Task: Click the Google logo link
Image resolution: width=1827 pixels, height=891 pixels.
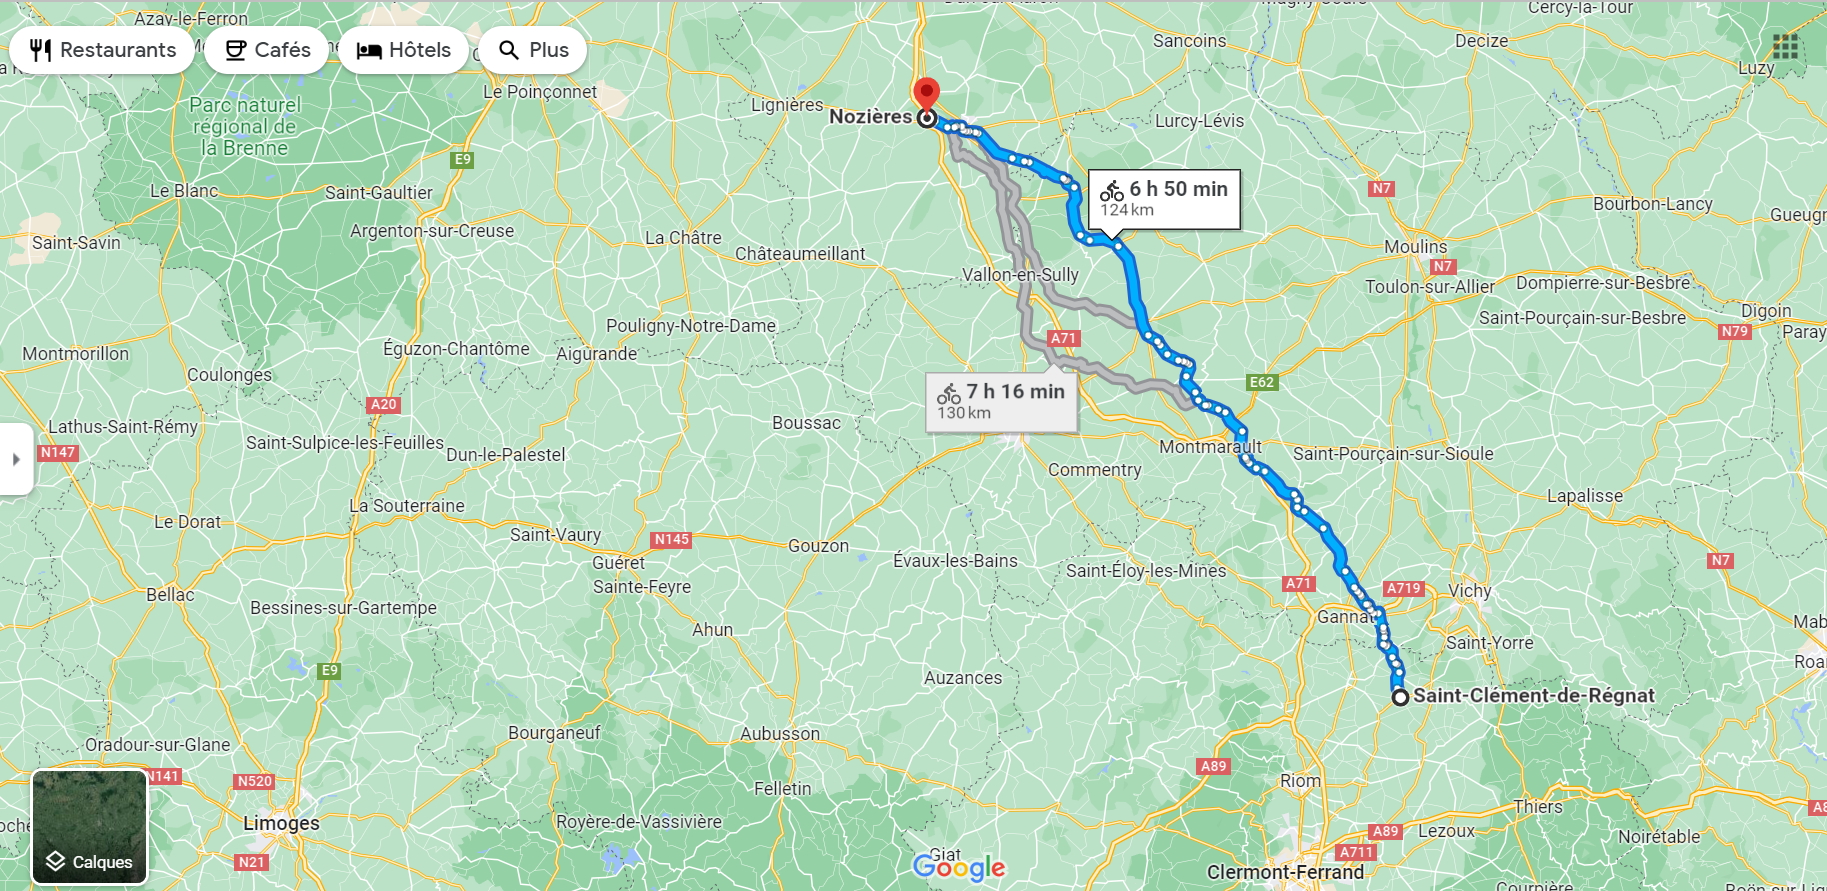Action: (958, 868)
